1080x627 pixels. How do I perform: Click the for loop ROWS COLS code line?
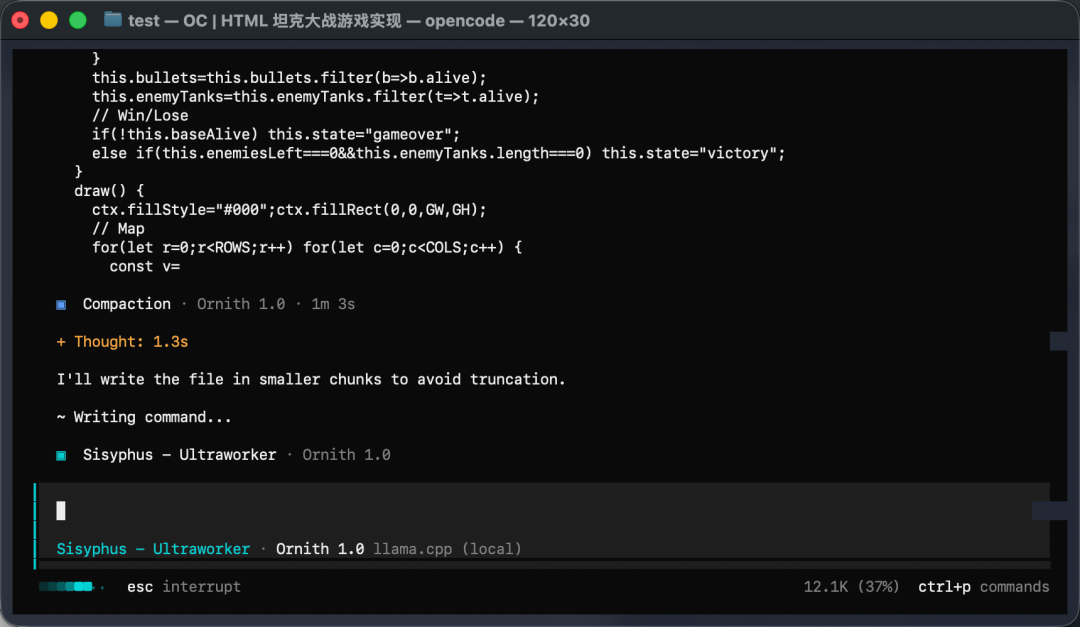(307, 248)
